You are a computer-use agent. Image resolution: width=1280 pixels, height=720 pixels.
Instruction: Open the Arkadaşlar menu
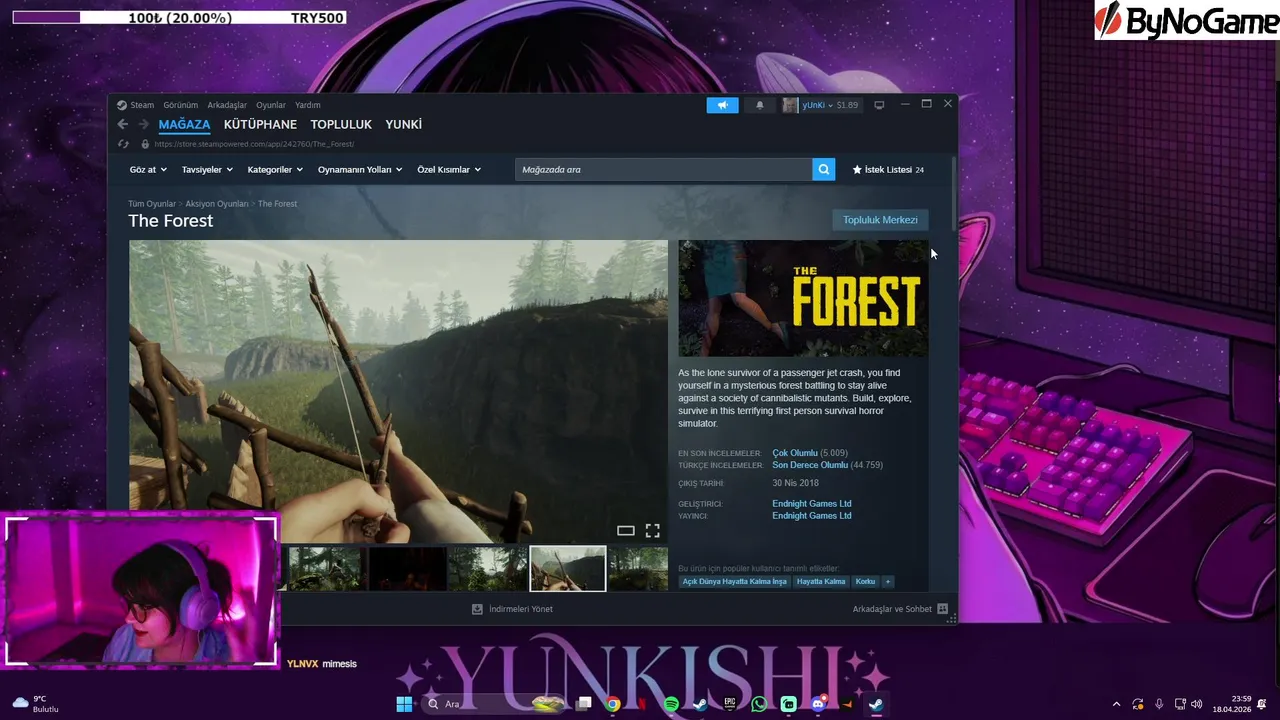click(x=227, y=105)
